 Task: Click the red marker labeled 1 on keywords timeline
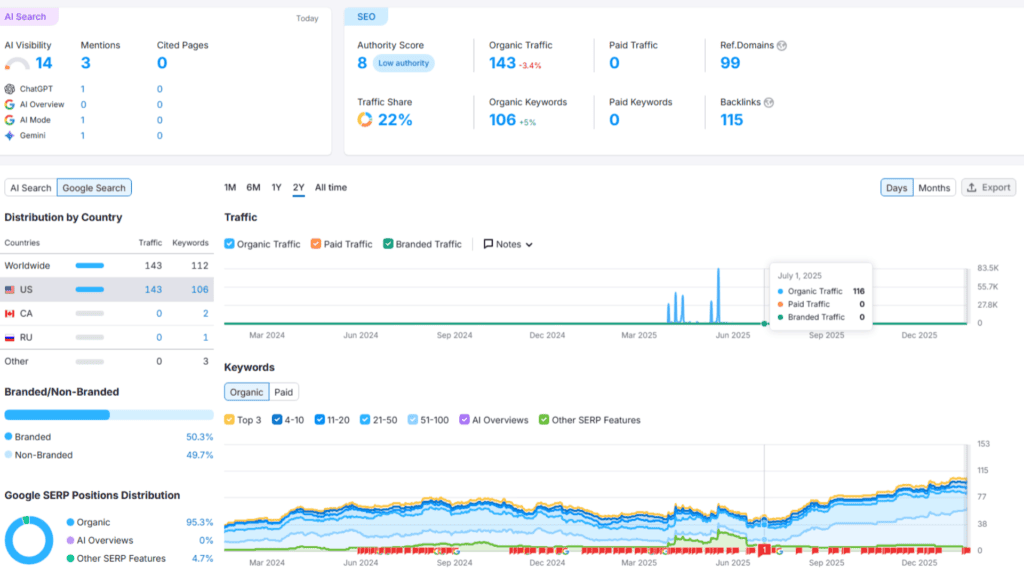coord(764,550)
